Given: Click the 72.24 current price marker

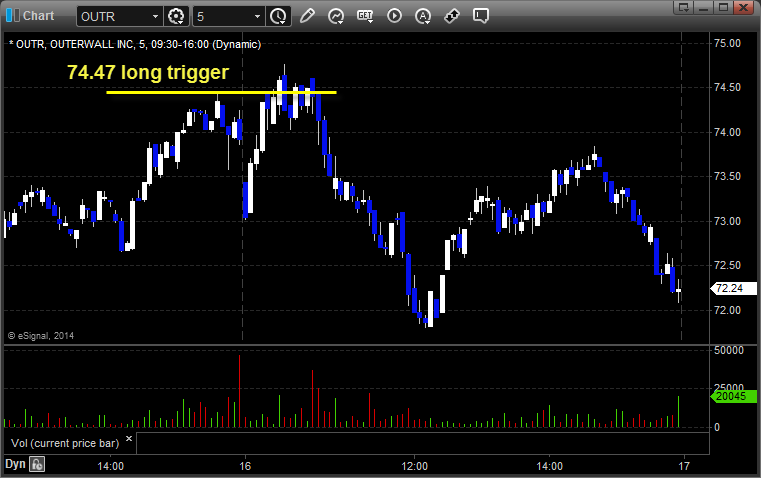Looking at the screenshot, I should (733, 288).
